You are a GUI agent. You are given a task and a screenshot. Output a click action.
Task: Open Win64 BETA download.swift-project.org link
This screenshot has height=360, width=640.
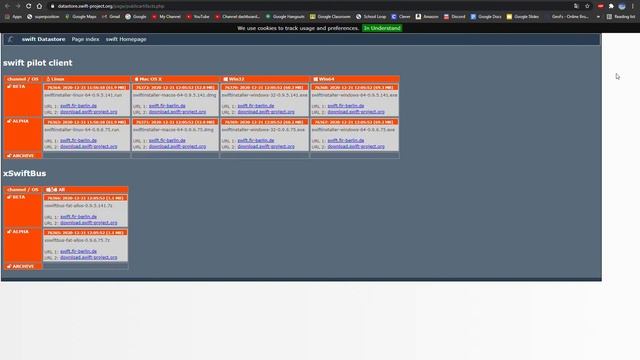pos(356,112)
